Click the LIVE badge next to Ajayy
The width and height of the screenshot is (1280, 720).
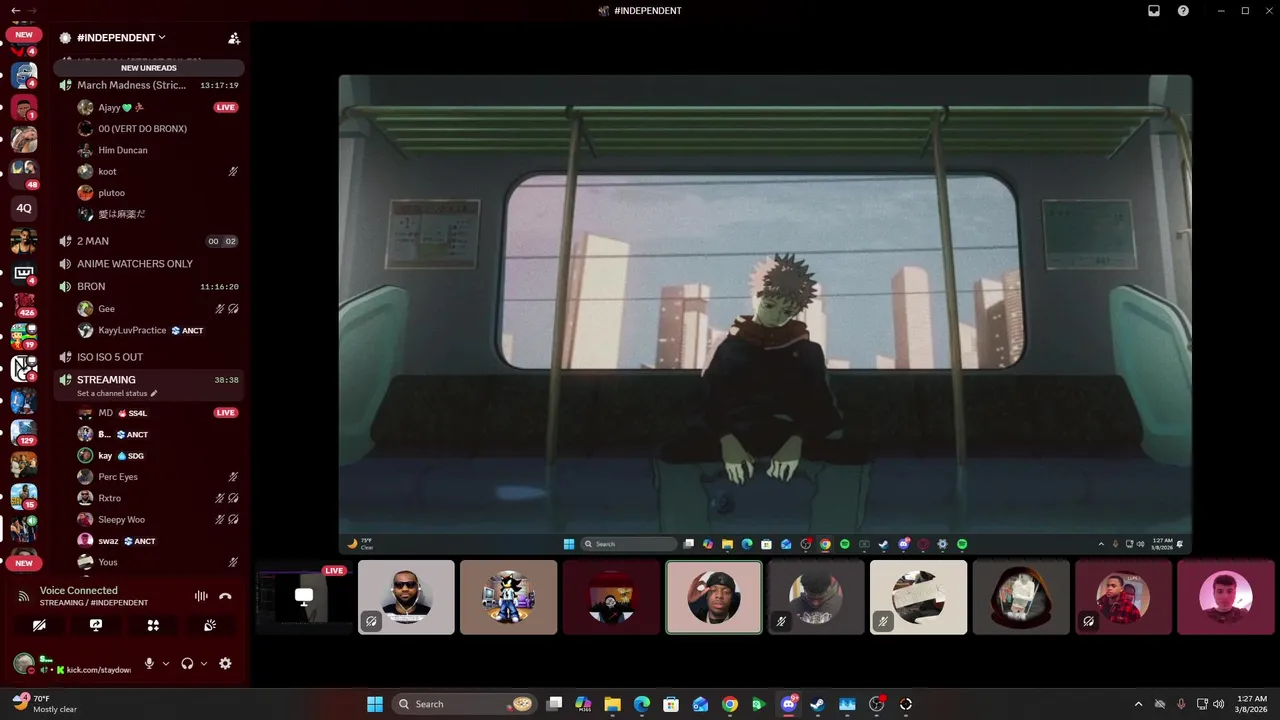(x=226, y=107)
